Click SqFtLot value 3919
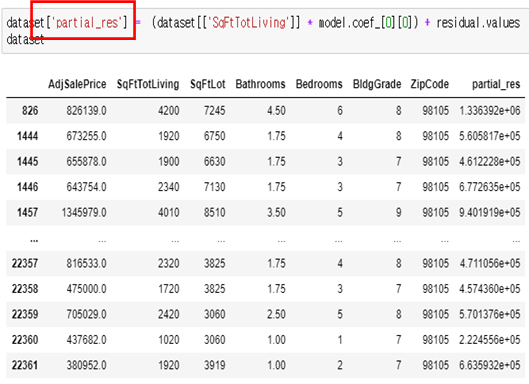The image size is (529, 384). coord(215,365)
